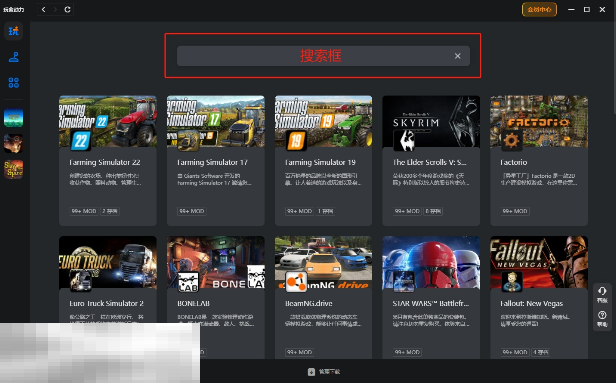Open the Farming Simulator 19 title
Image resolution: width=616 pixels, height=383 pixels.
tap(320, 162)
